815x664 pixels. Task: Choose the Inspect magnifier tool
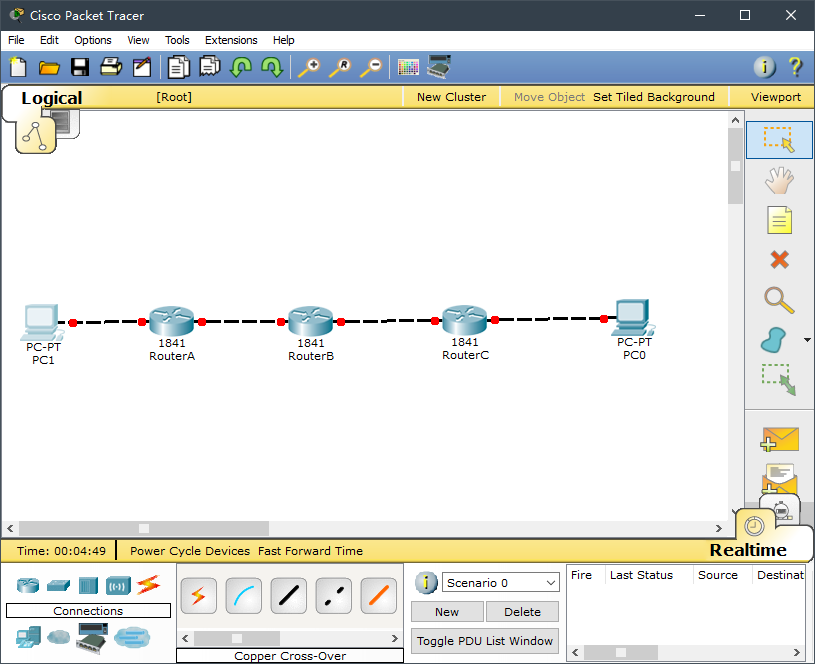779,300
